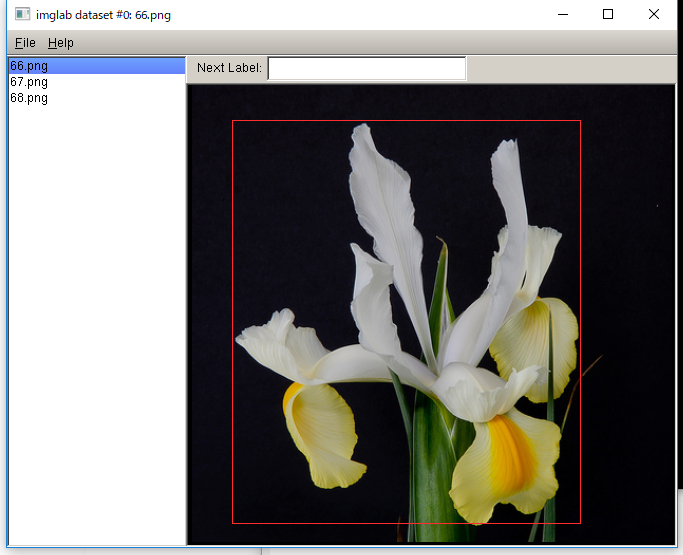Select 66.png in the file list
This screenshot has height=555, width=683.
pos(97,66)
